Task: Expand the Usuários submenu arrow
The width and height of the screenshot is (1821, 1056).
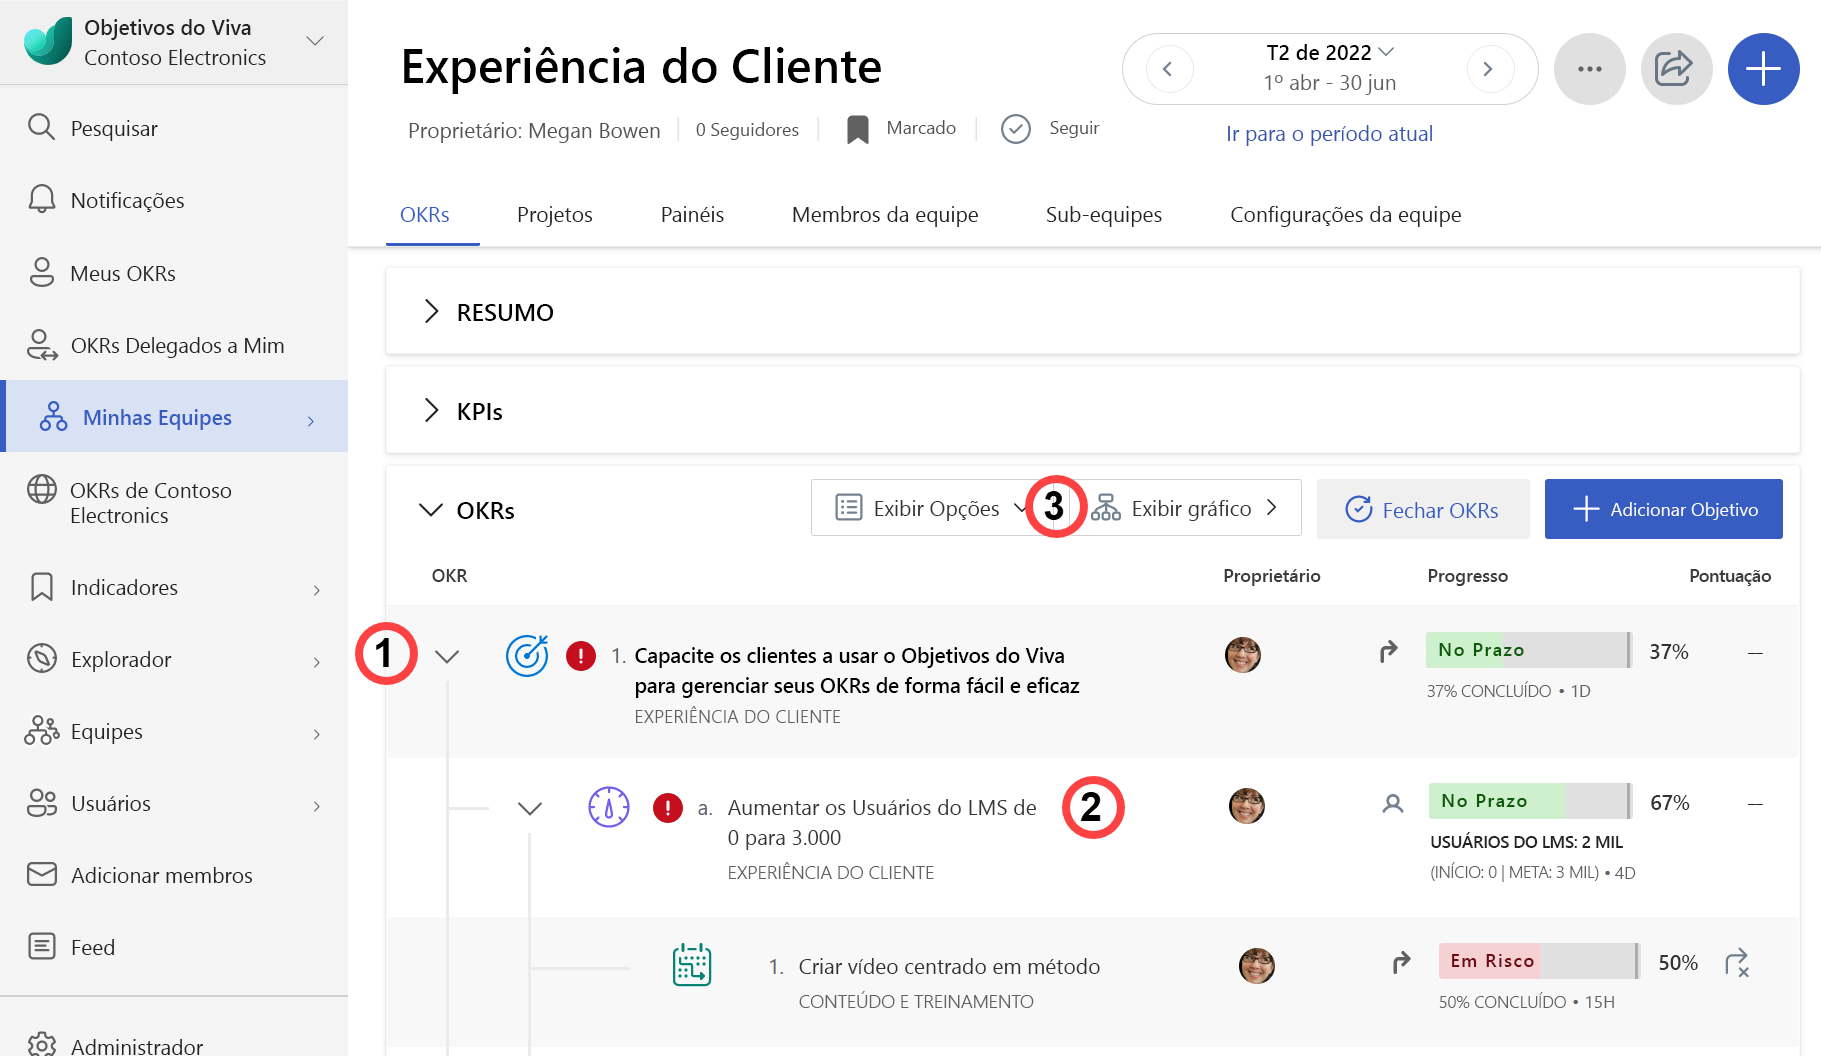Action: (317, 806)
